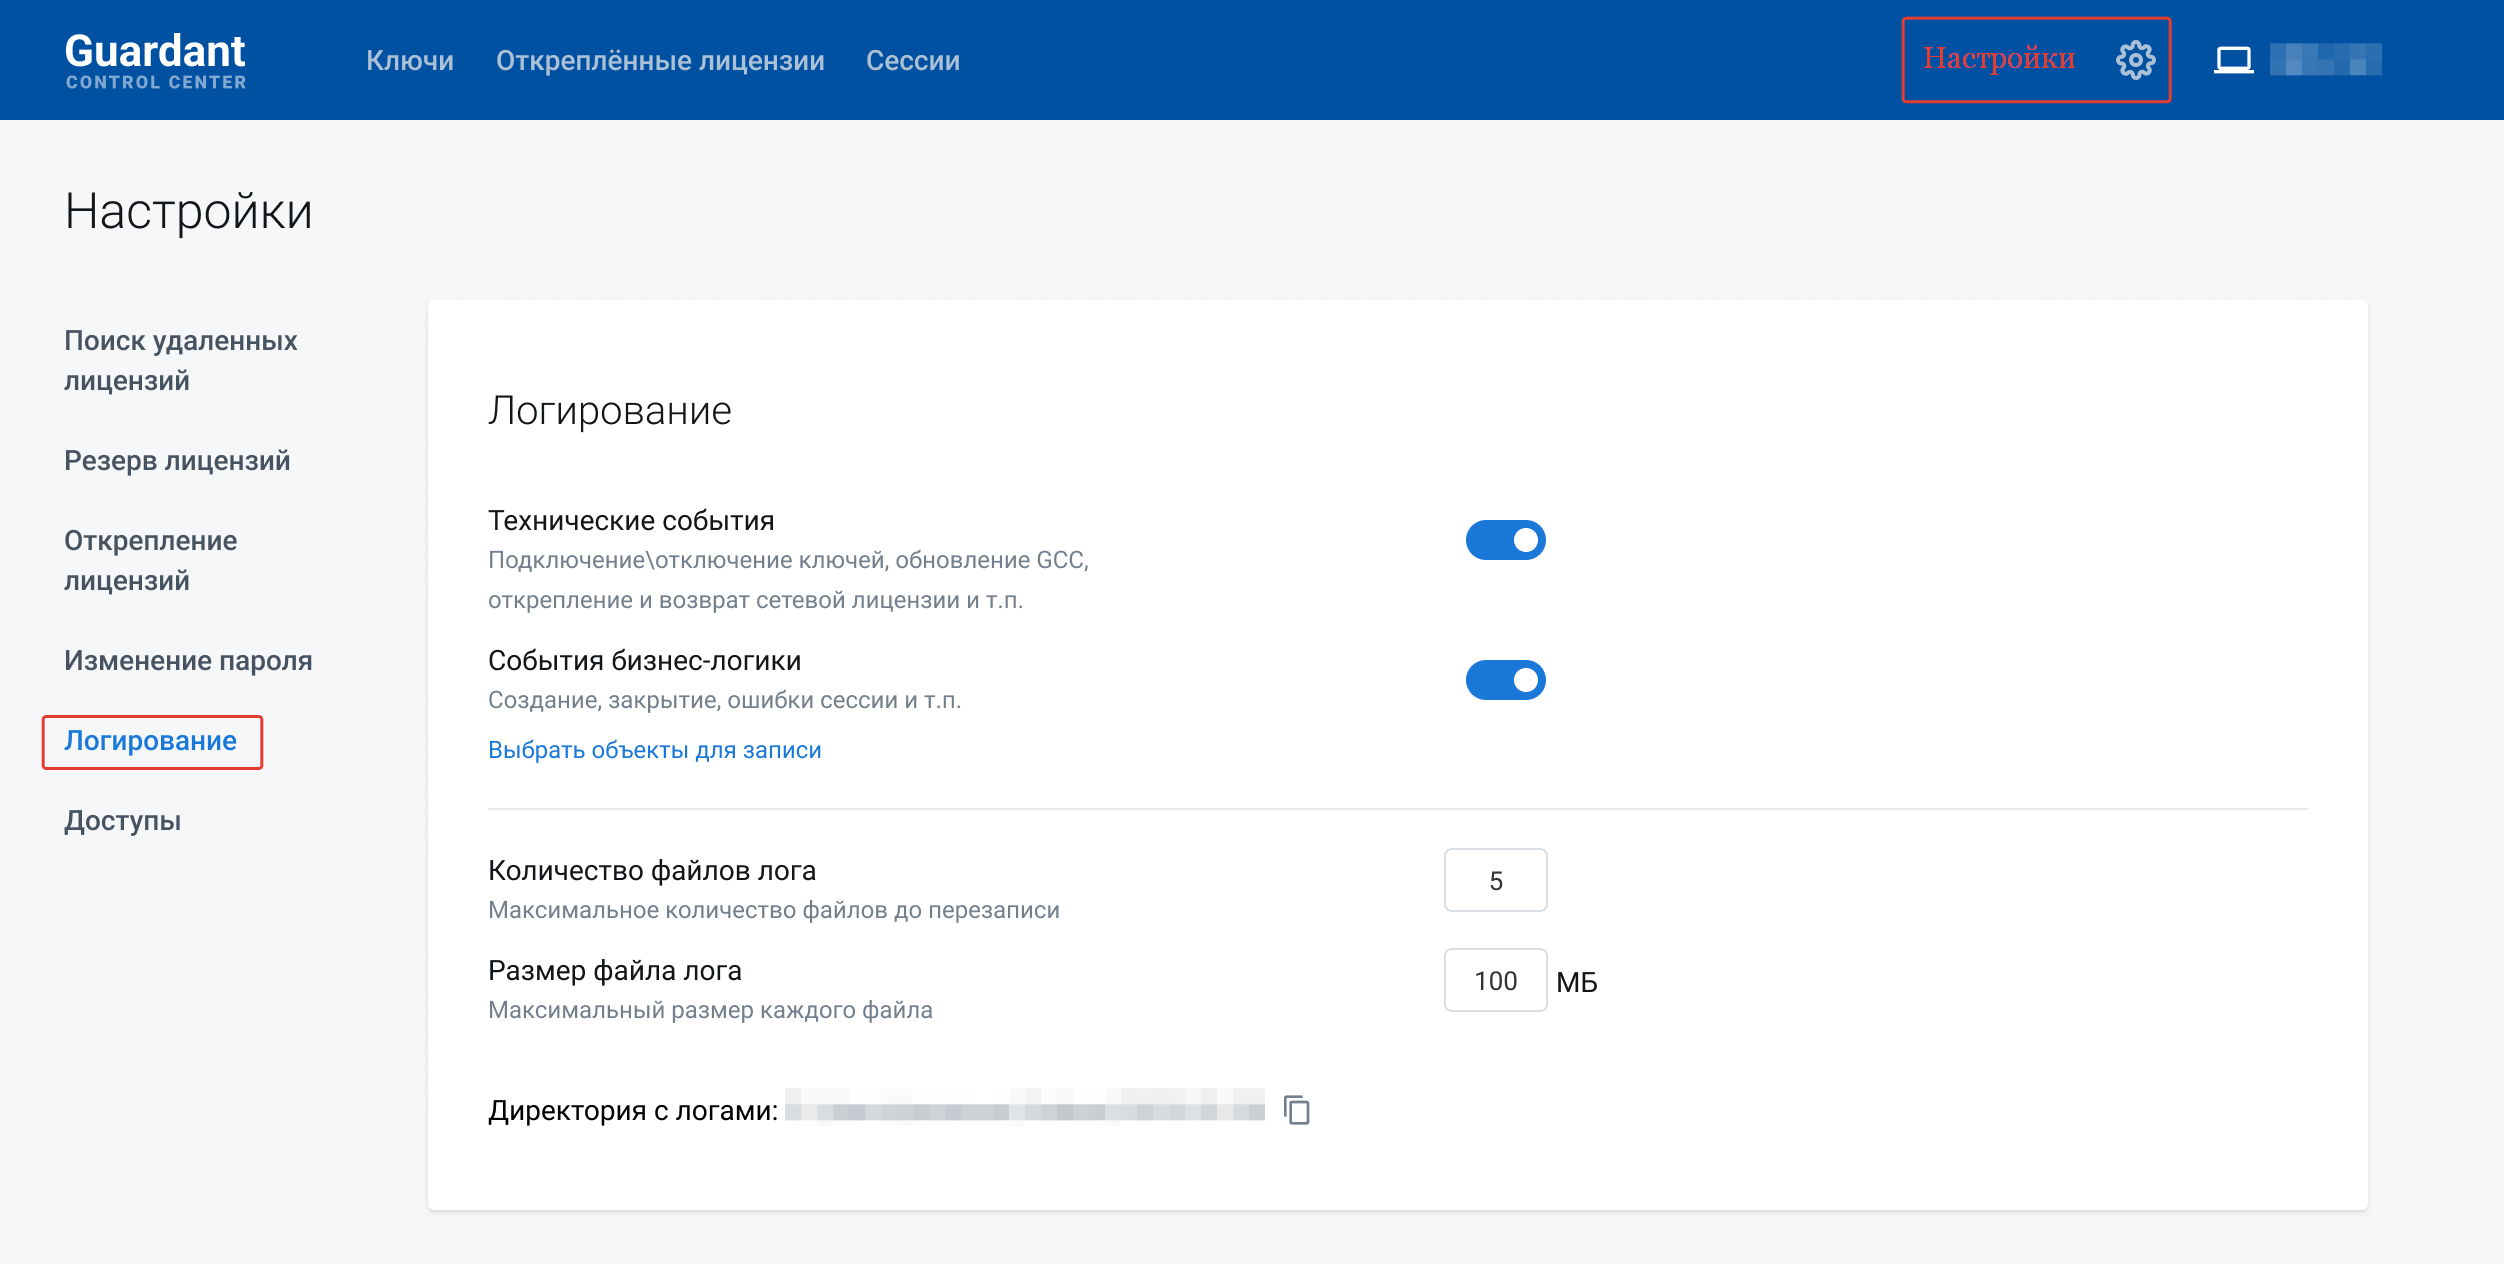The image size is (2504, 1264).
Task: Click Выбрать объекты для записи link
Action: click(654, 750)
